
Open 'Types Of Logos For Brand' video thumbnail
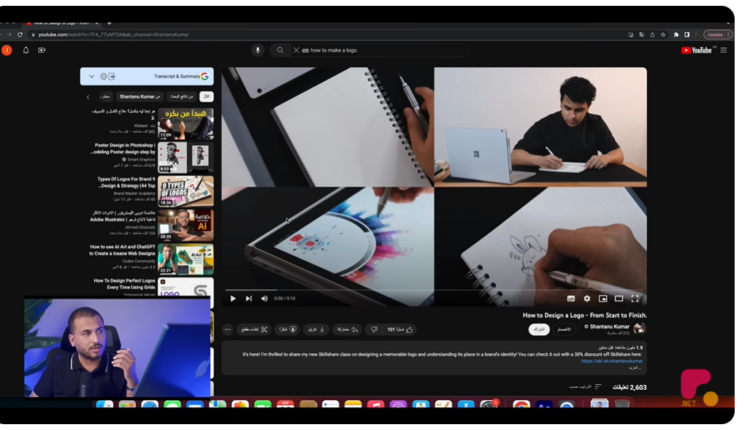point(186,190)
